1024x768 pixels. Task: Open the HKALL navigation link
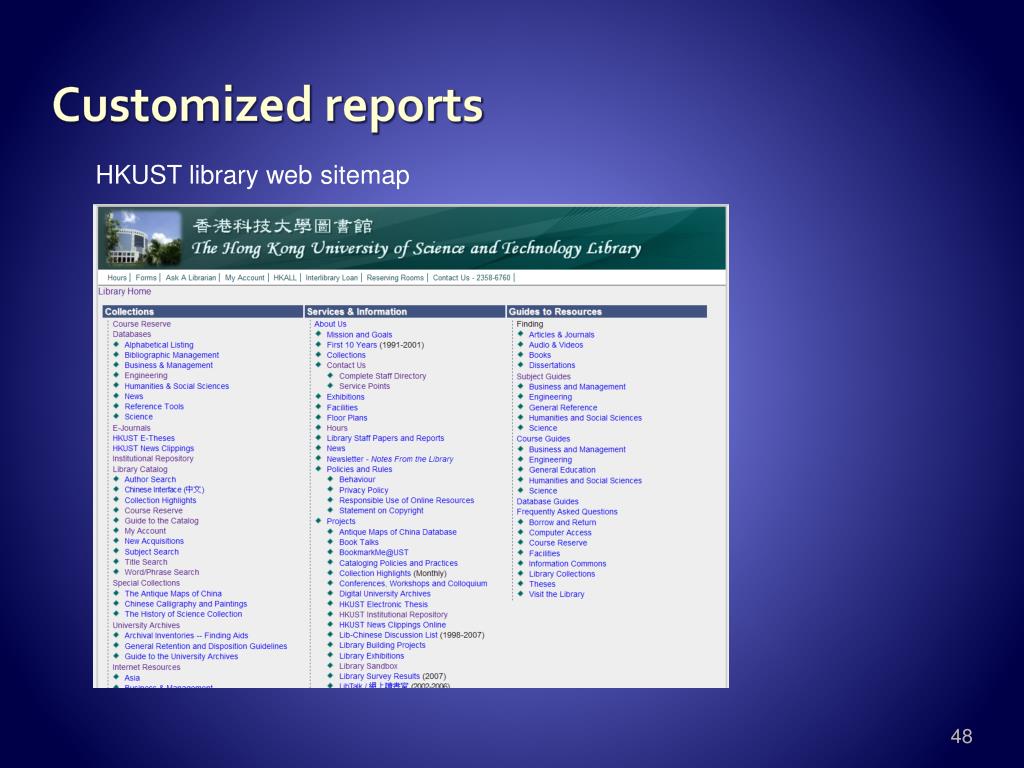(285, 278)
